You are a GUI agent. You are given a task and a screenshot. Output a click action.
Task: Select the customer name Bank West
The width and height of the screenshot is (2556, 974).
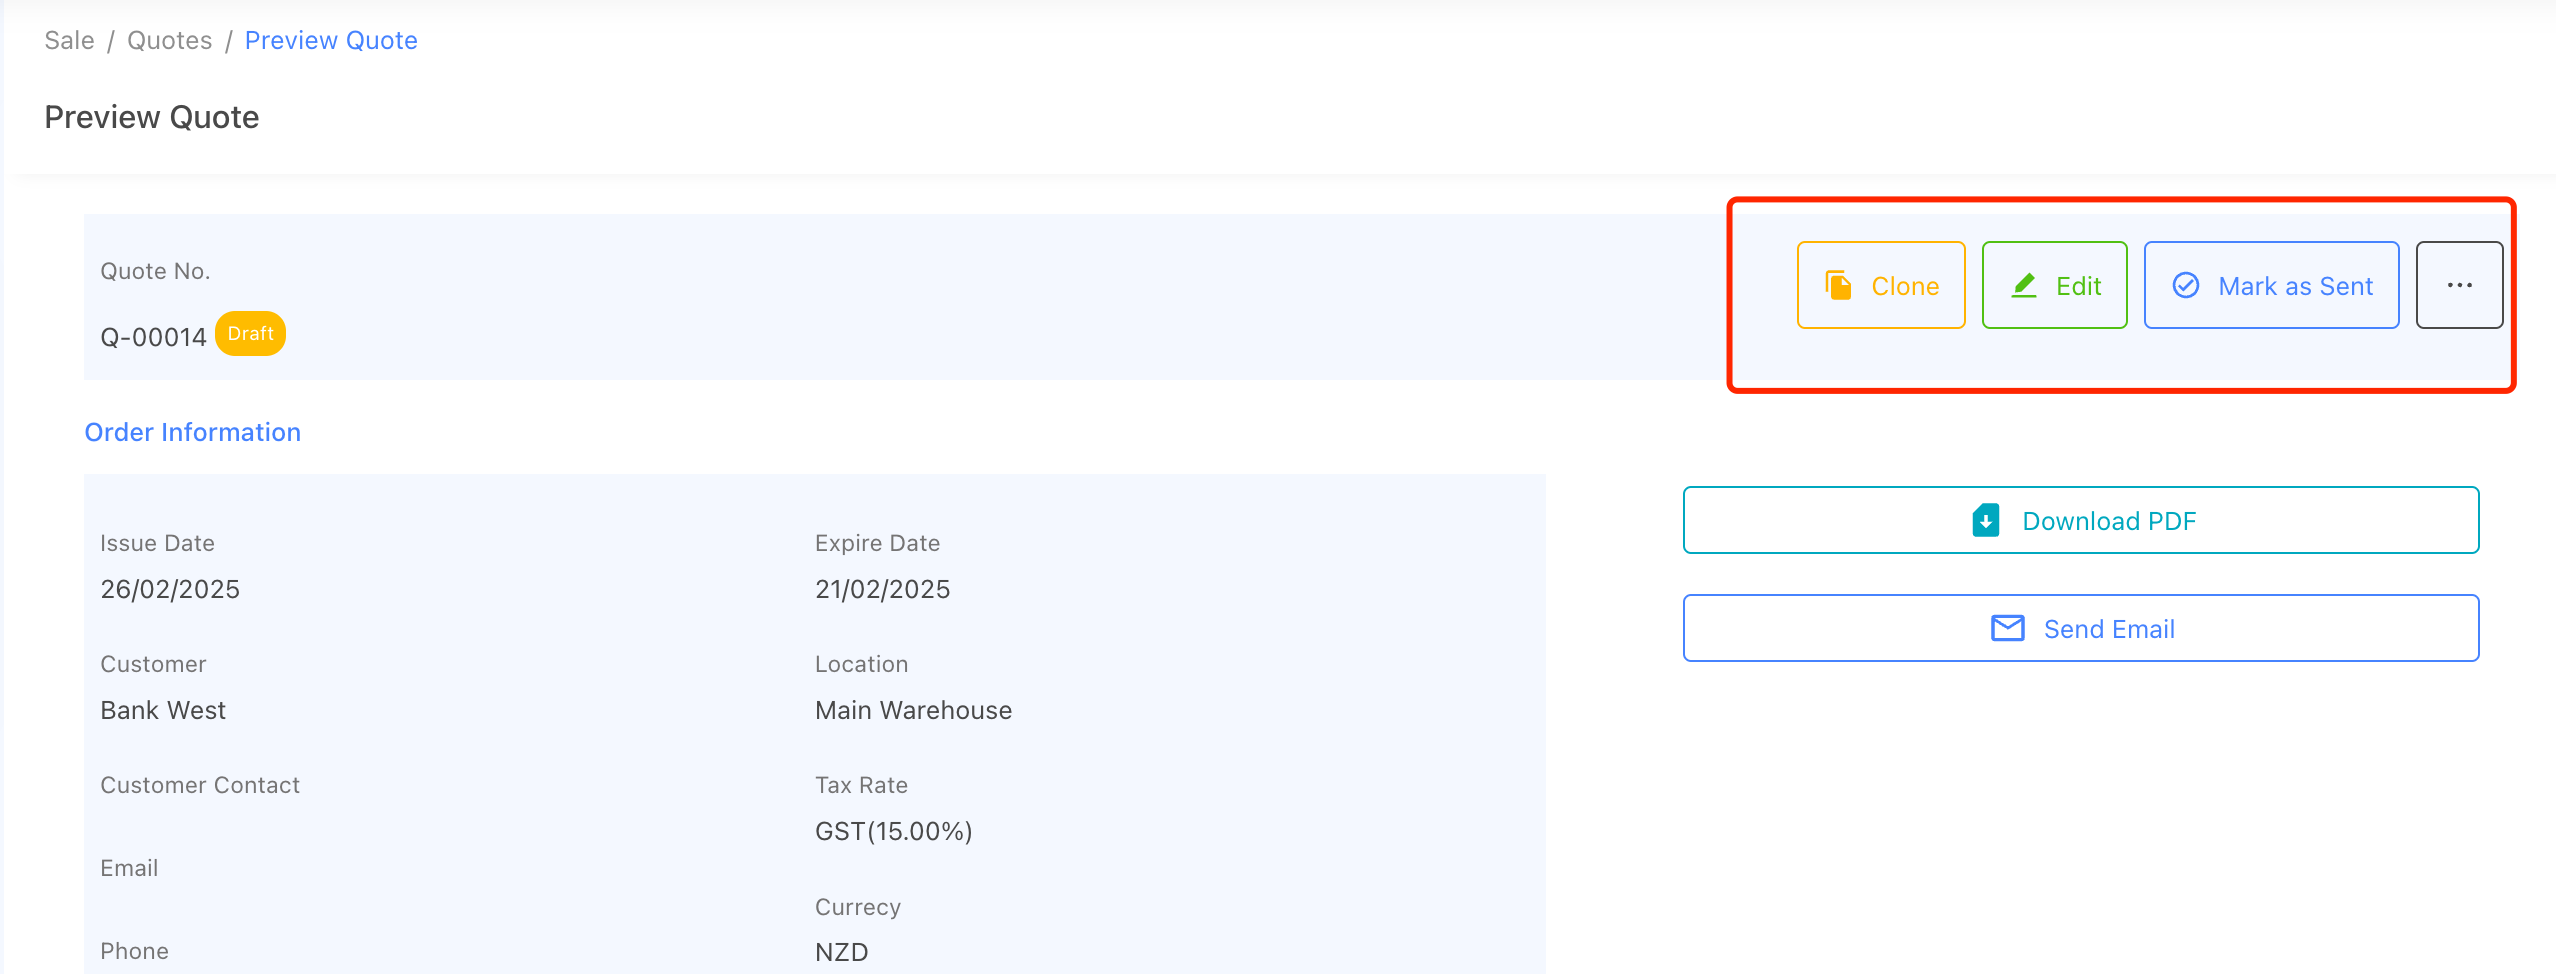[163, 710]
